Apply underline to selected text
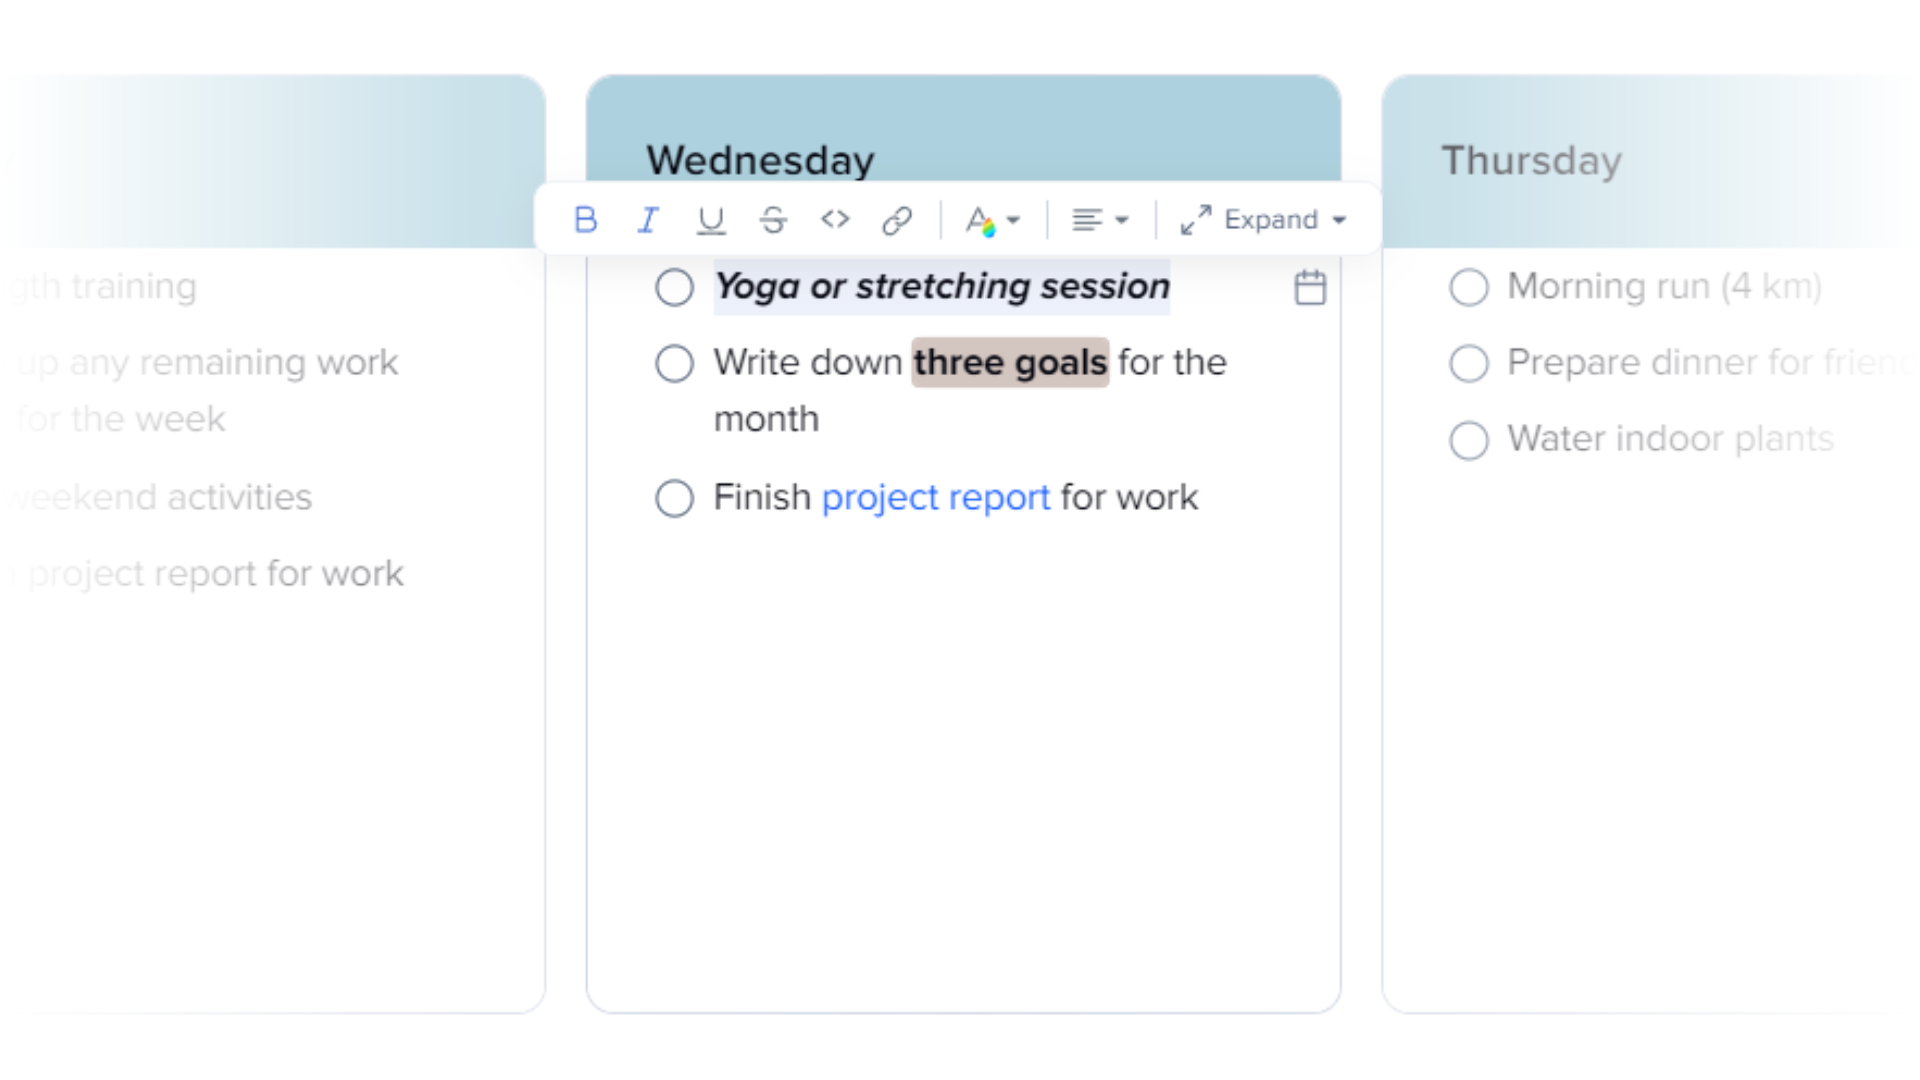Image resolution: width=1920 pixels, height=1080 pixels. coord(710,219)
